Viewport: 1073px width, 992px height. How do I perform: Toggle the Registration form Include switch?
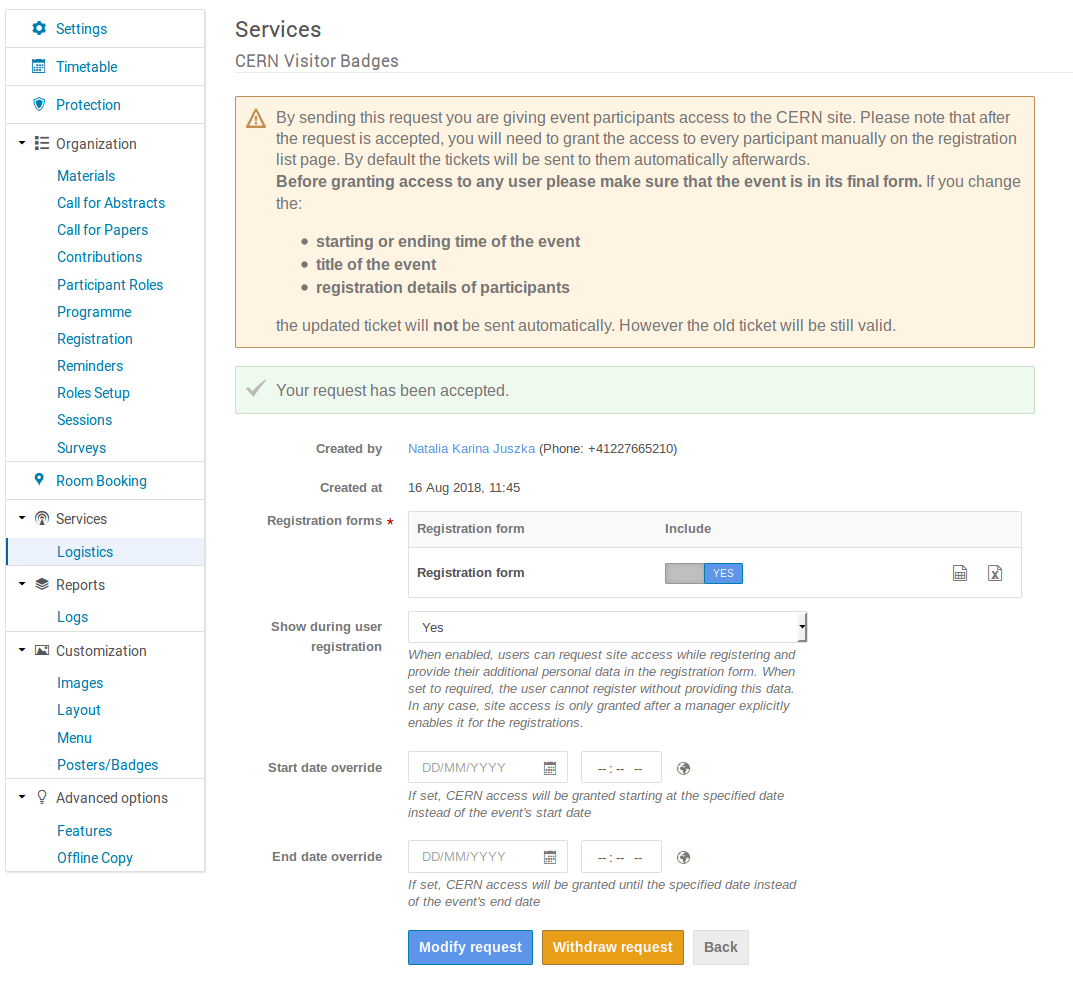(x=703, y=573)
